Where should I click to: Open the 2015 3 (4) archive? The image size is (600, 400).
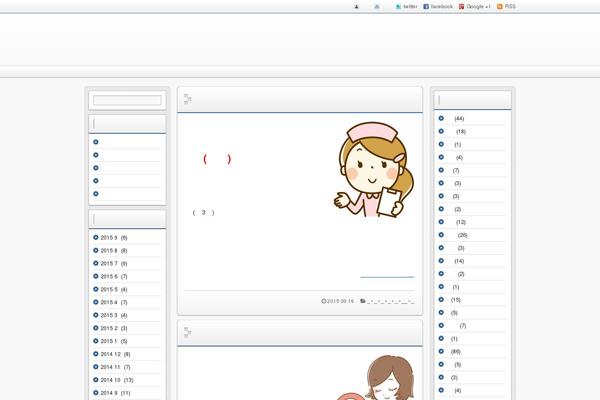pyautogui.click(x=114, y=315)
